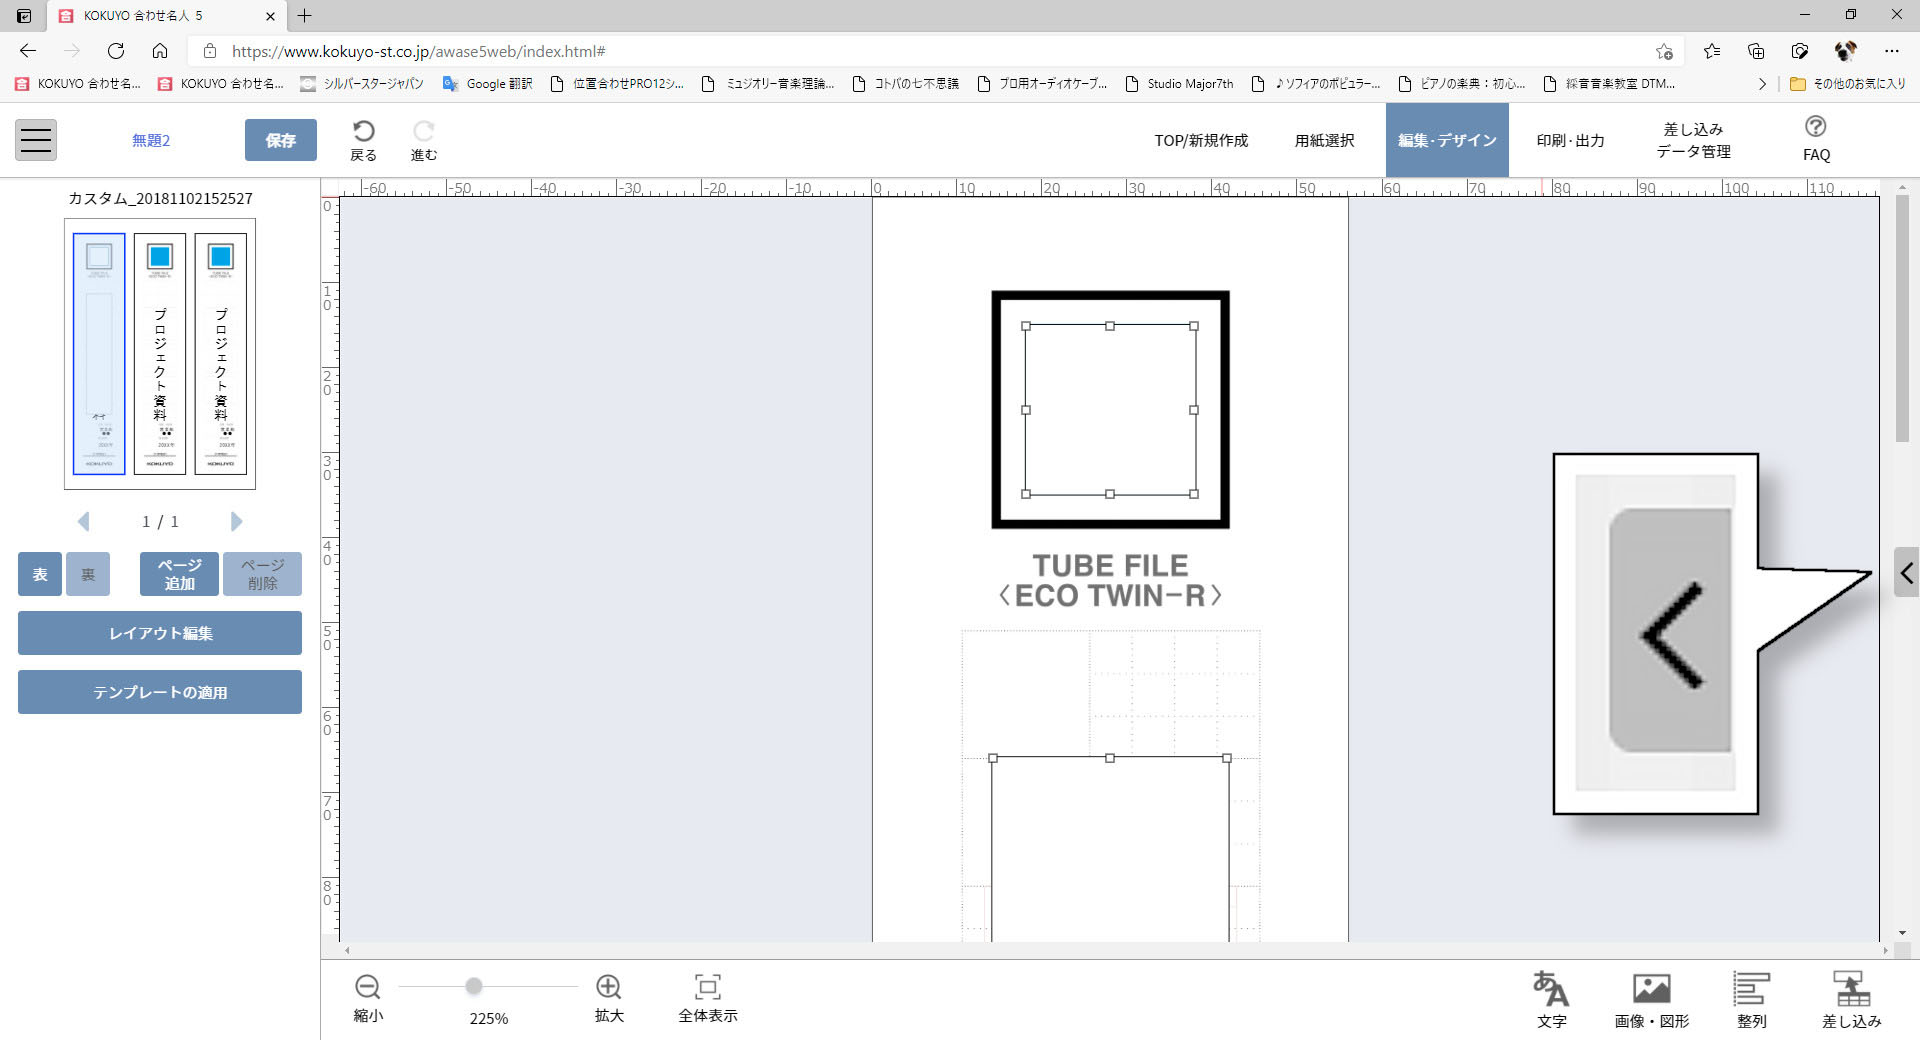This screenshot has height=1040, width=1920.
Task: Open the align (整列) tool
Action: (x=1751, y=989)
